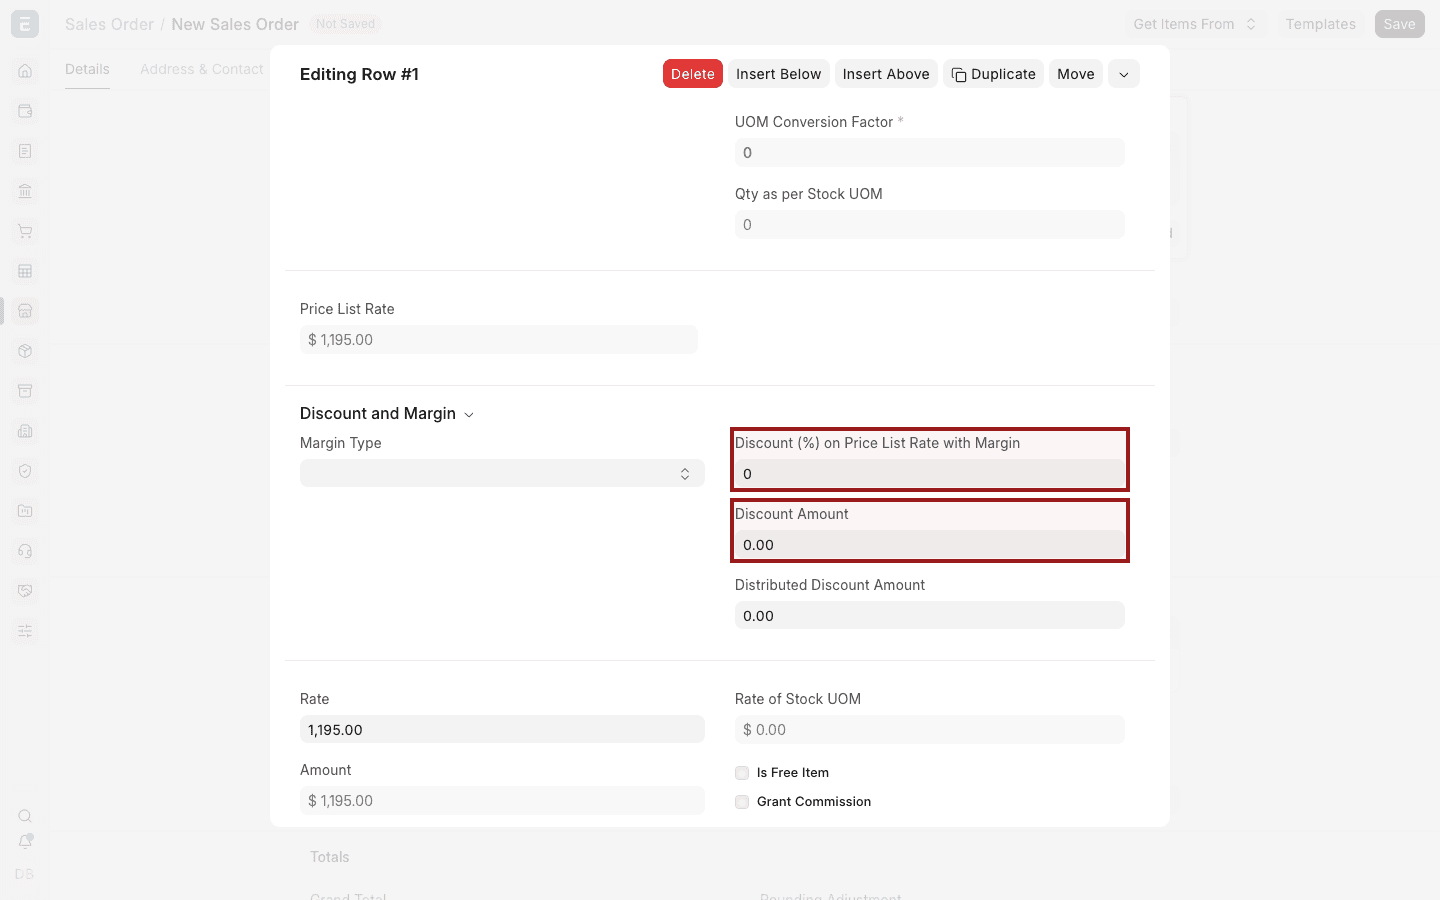
Task: Open the DS user avatar menu
Action: point(25,874)
